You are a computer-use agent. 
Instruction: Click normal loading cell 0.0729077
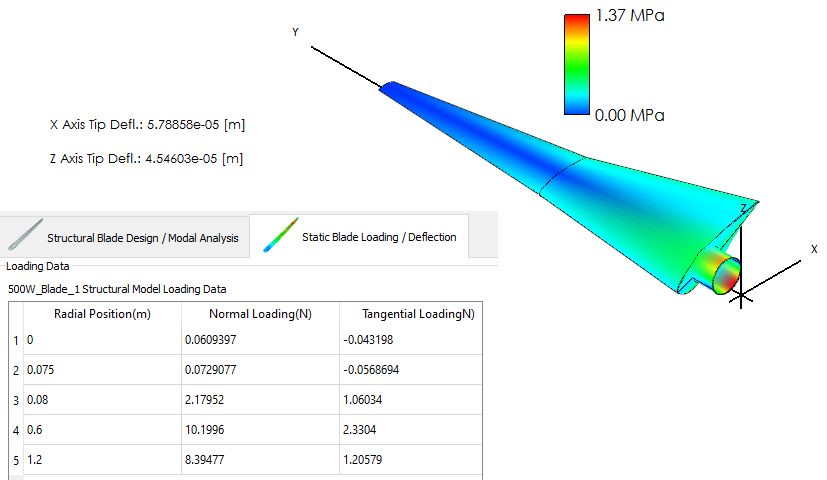point(261,370)
